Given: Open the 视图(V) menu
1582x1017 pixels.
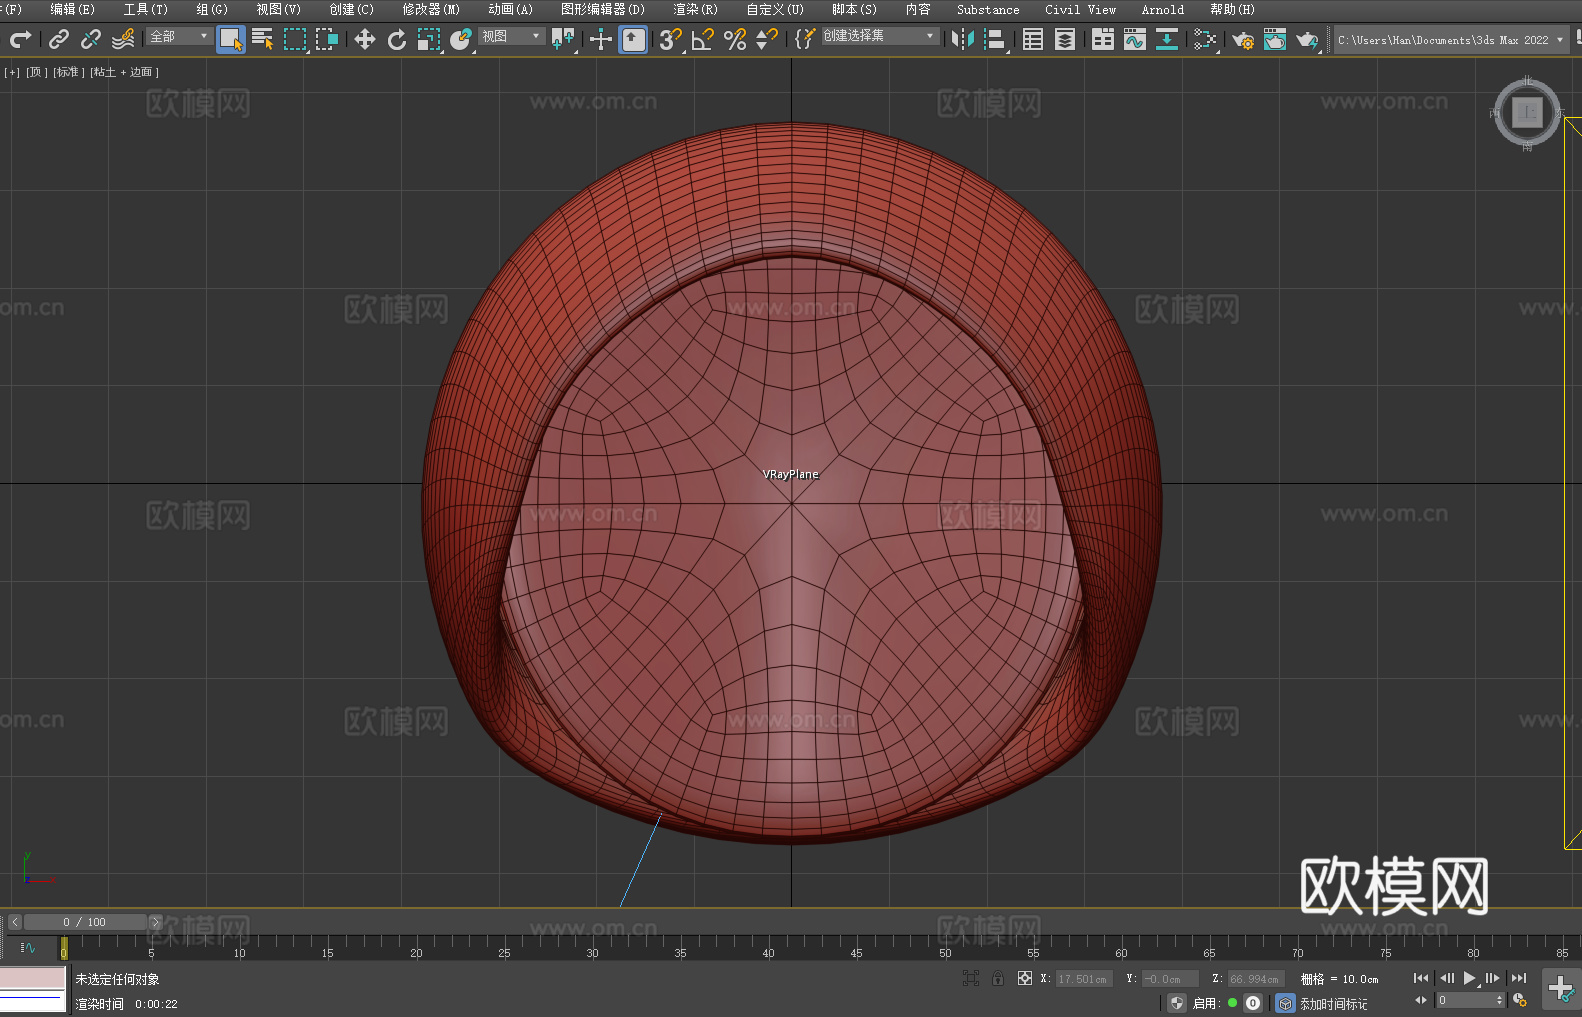Looking at the screenshot, I should (x=278, y=9).
